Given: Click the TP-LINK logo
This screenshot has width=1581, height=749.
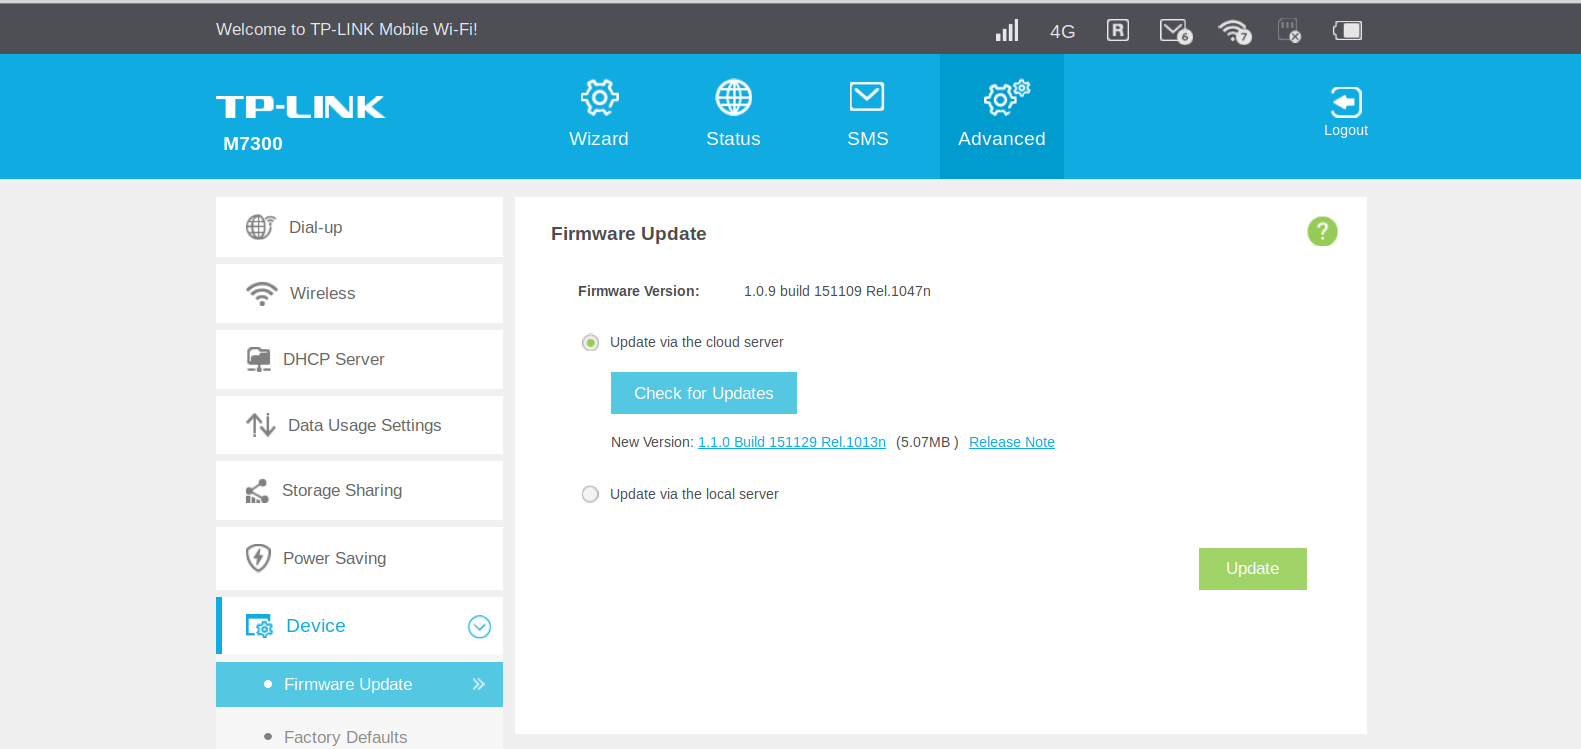Looking at the screenshot, I should [x=300, y=107].
